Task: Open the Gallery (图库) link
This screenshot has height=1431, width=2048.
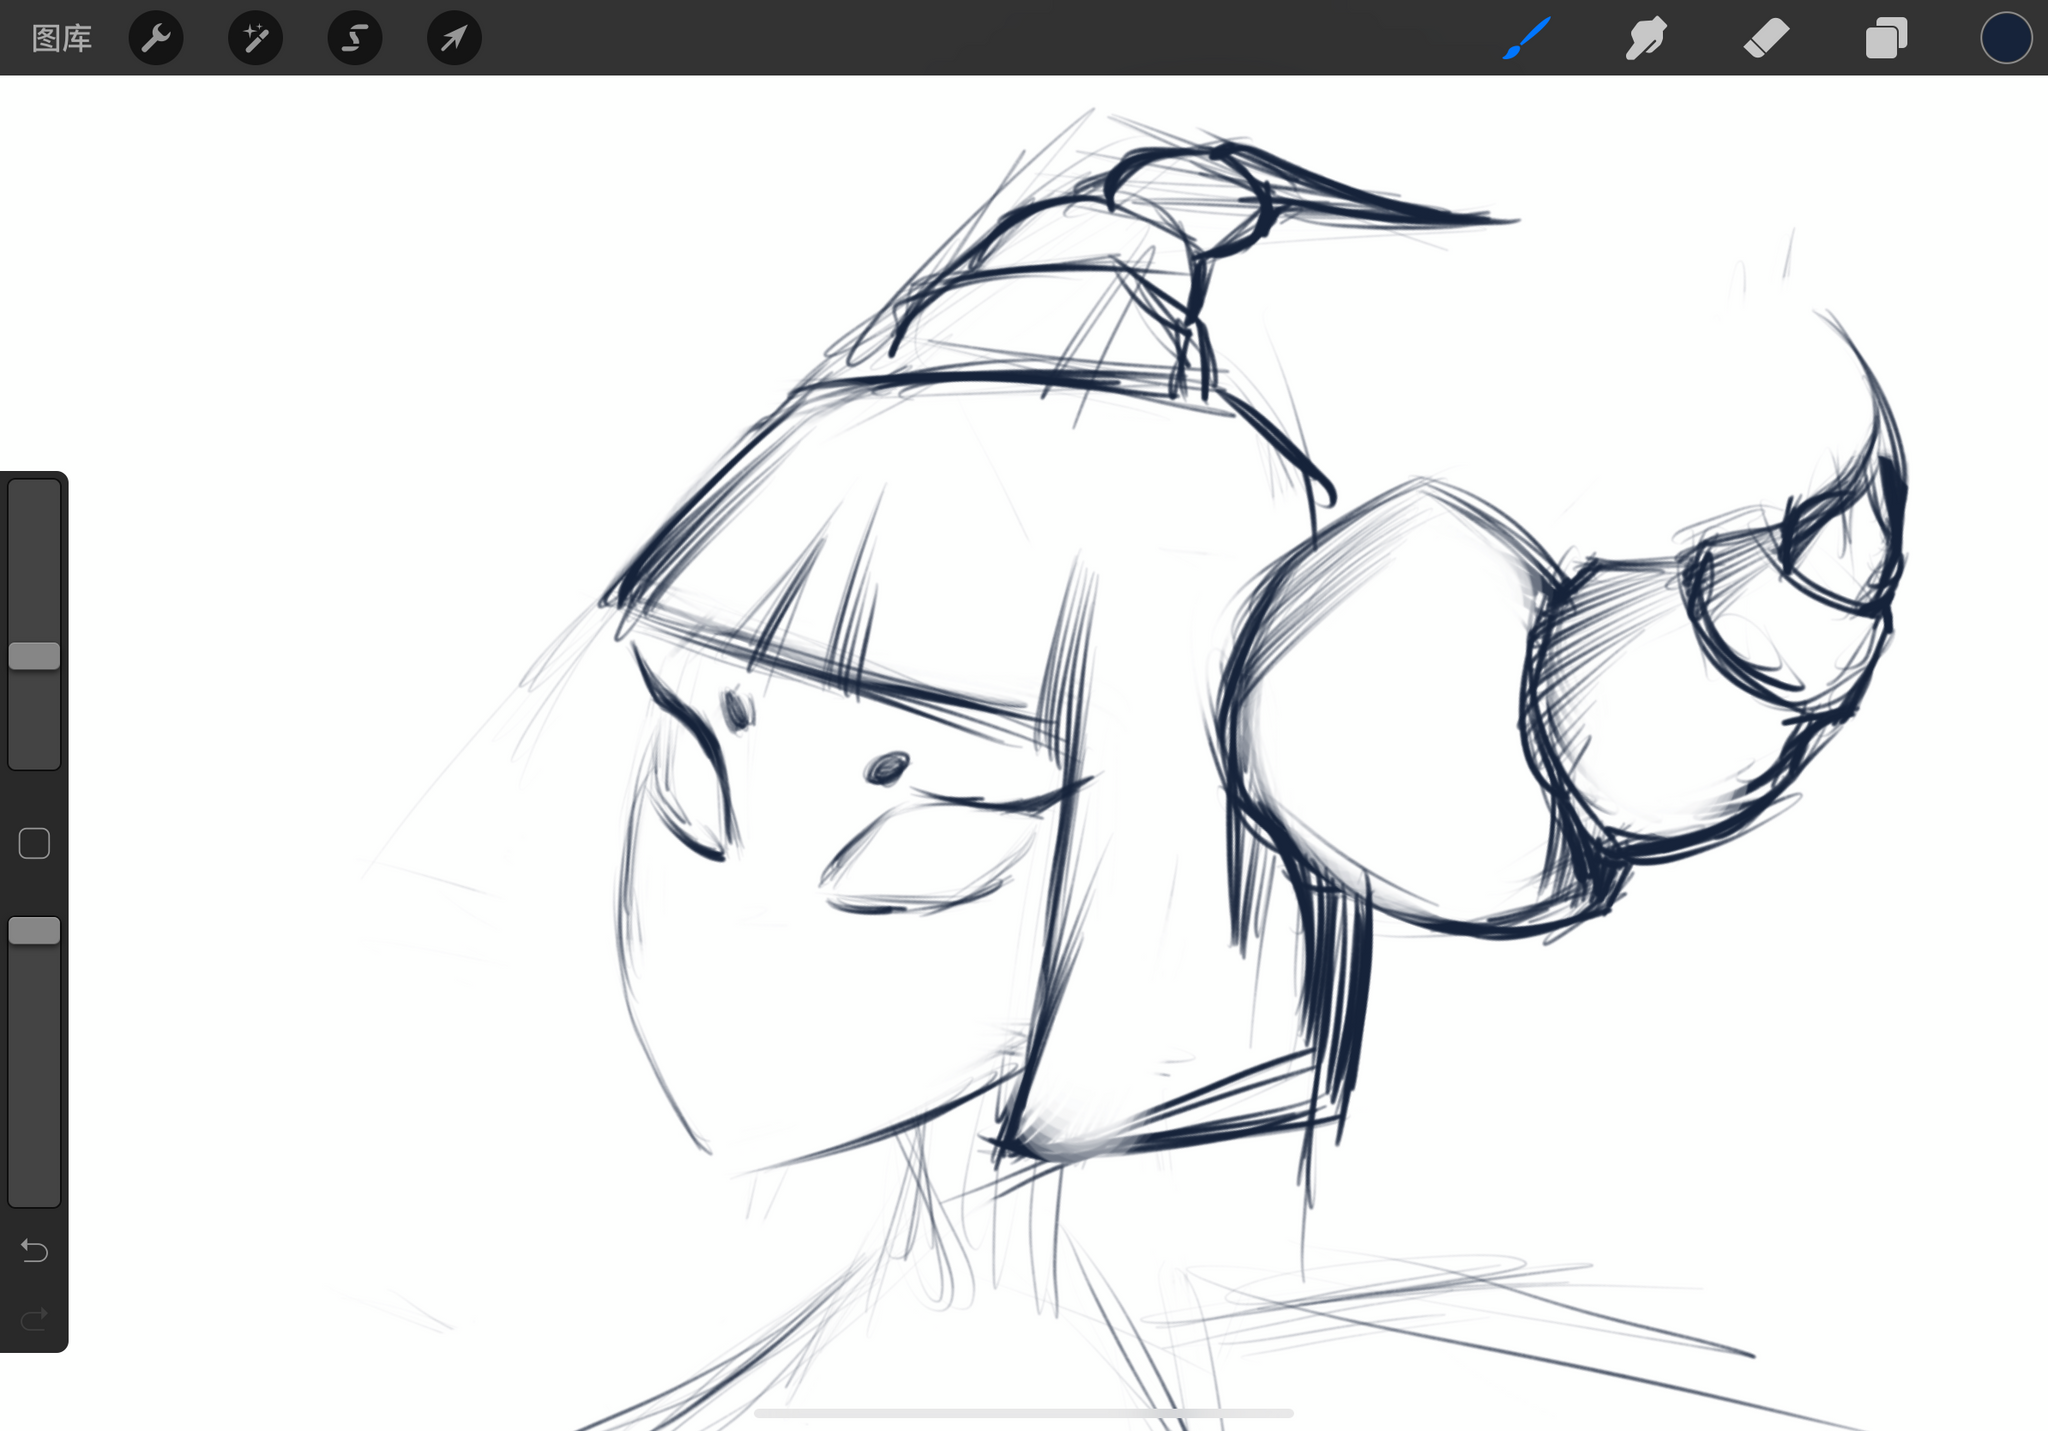Action: click(61, 38)
